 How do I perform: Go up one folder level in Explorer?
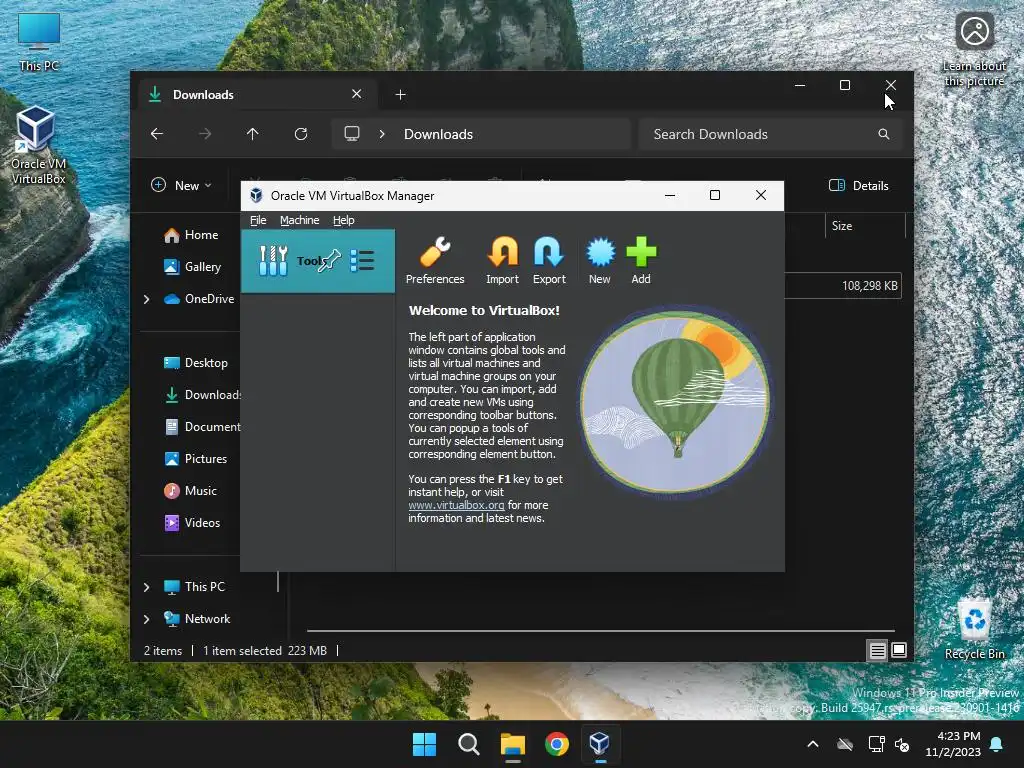pos(253,134)
